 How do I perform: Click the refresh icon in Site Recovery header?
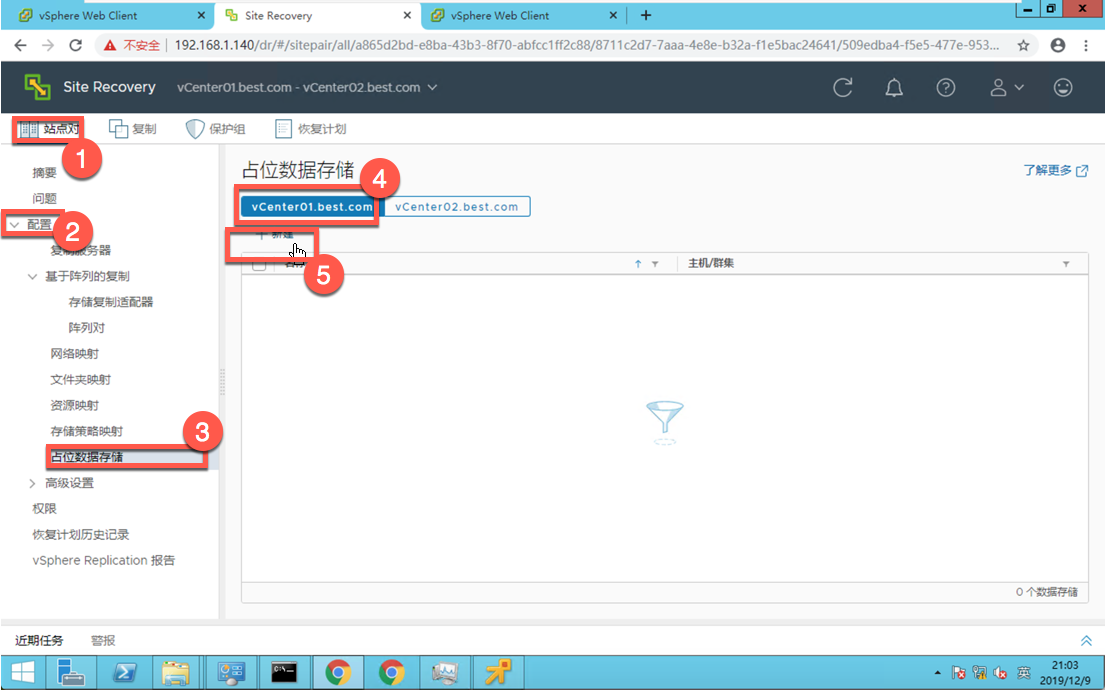[843, 87]
